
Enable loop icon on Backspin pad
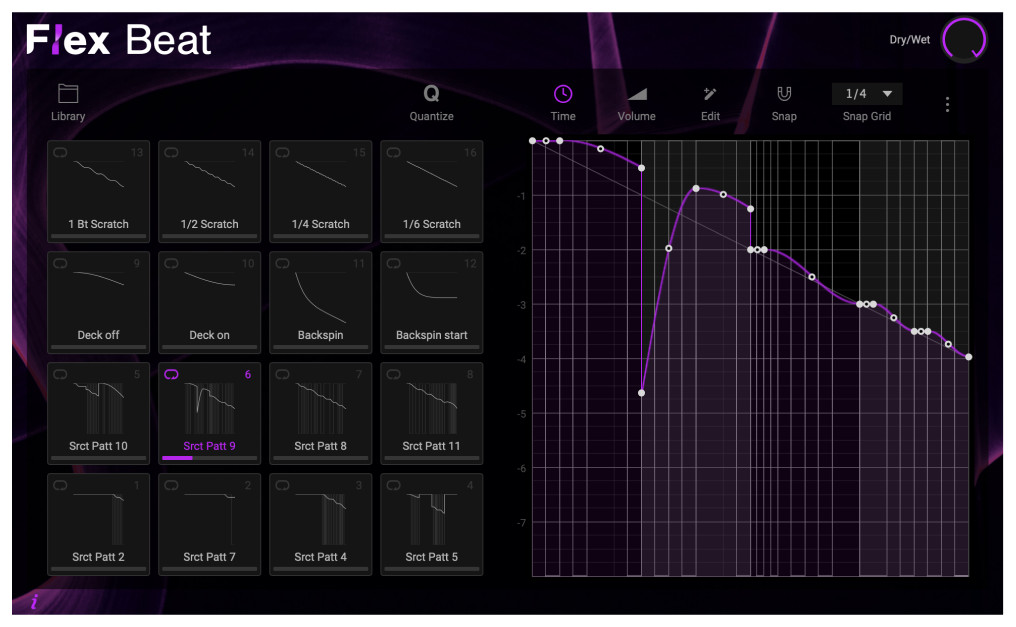point(282,263)
